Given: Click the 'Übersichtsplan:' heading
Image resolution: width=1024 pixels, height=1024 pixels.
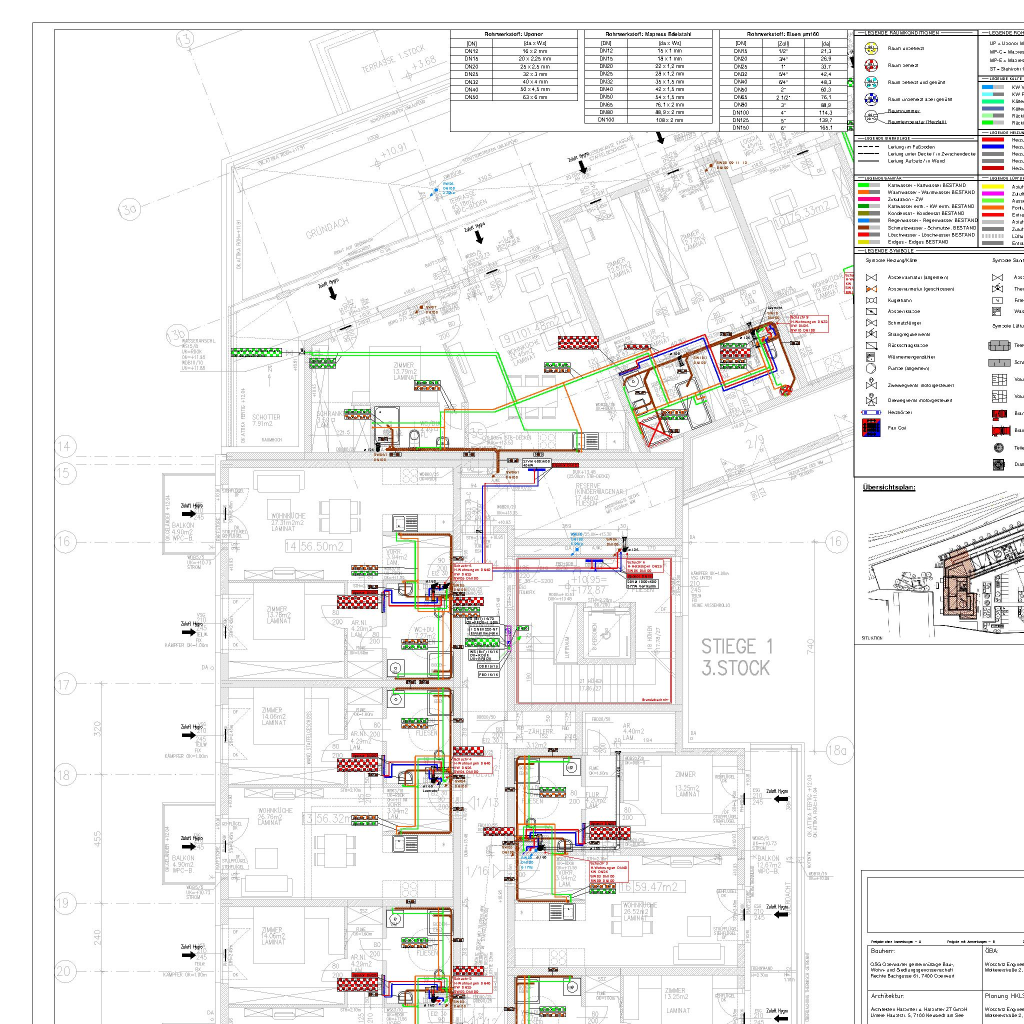Looking at the screenshot, I should tap(889, 487).
